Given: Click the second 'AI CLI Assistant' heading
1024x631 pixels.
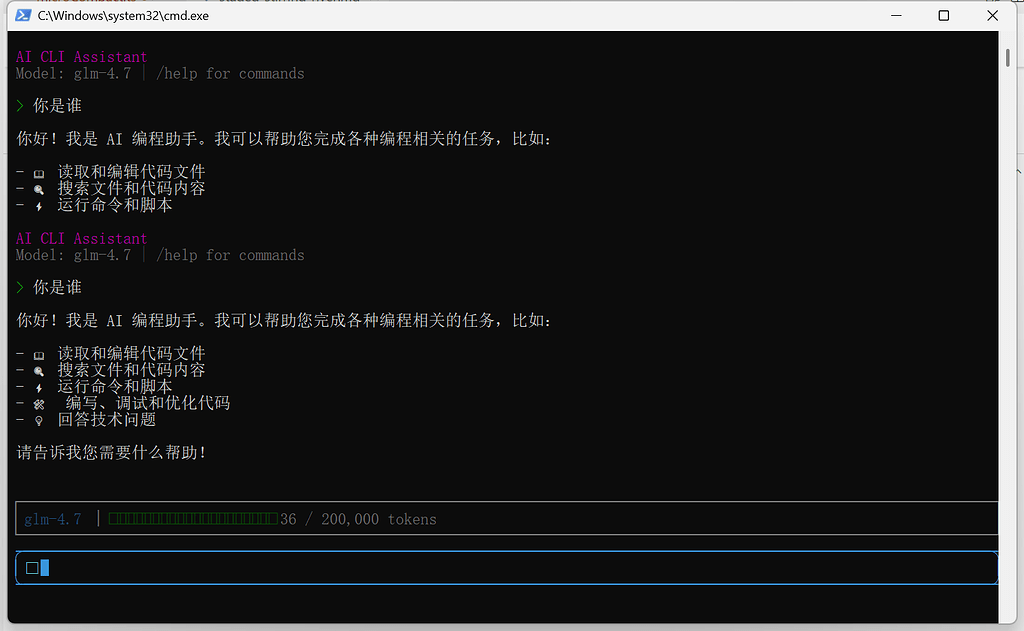Looking at the screenshot, I should click(x=82, y=238).
